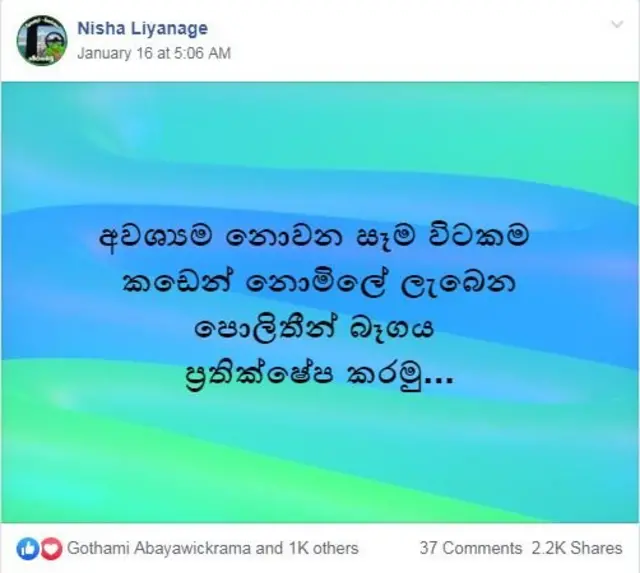Click the last line ප්‍රතික්ෂේප කරමු

(320, 376)
